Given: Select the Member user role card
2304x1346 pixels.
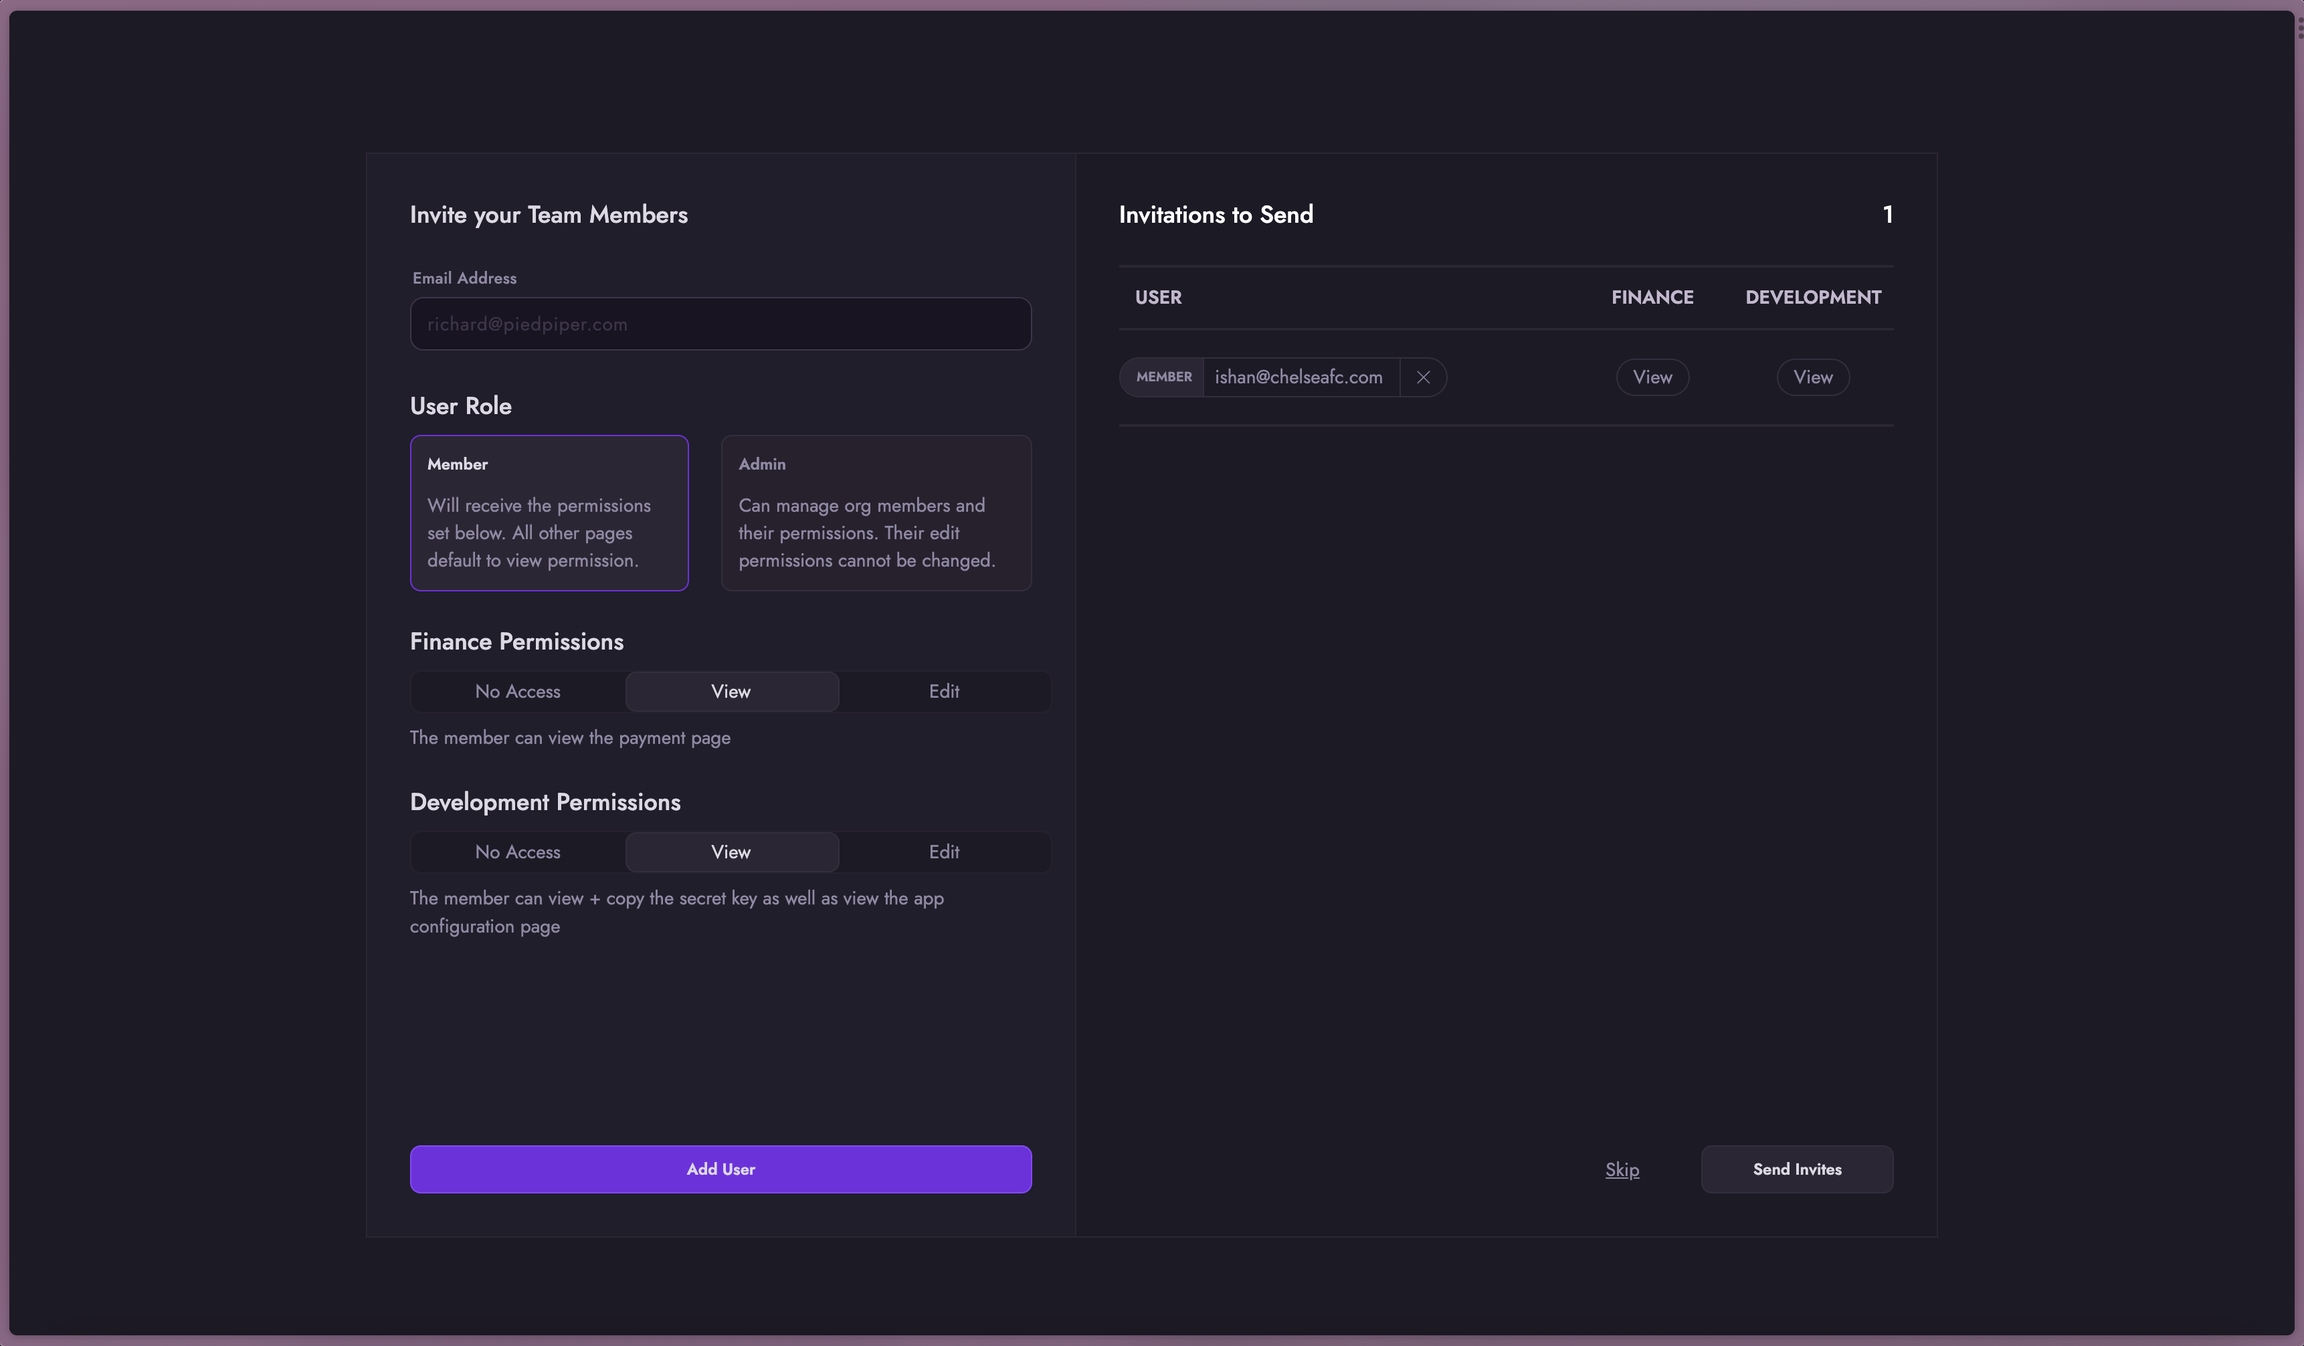Looking at the screenshot, I should tap(549, 513).
